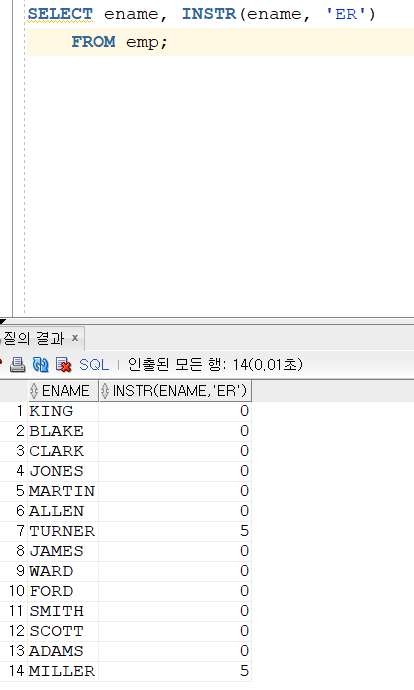Click the 'ER' string literal in the editor
The image size is (414, 690).
[x=345, y=14]
